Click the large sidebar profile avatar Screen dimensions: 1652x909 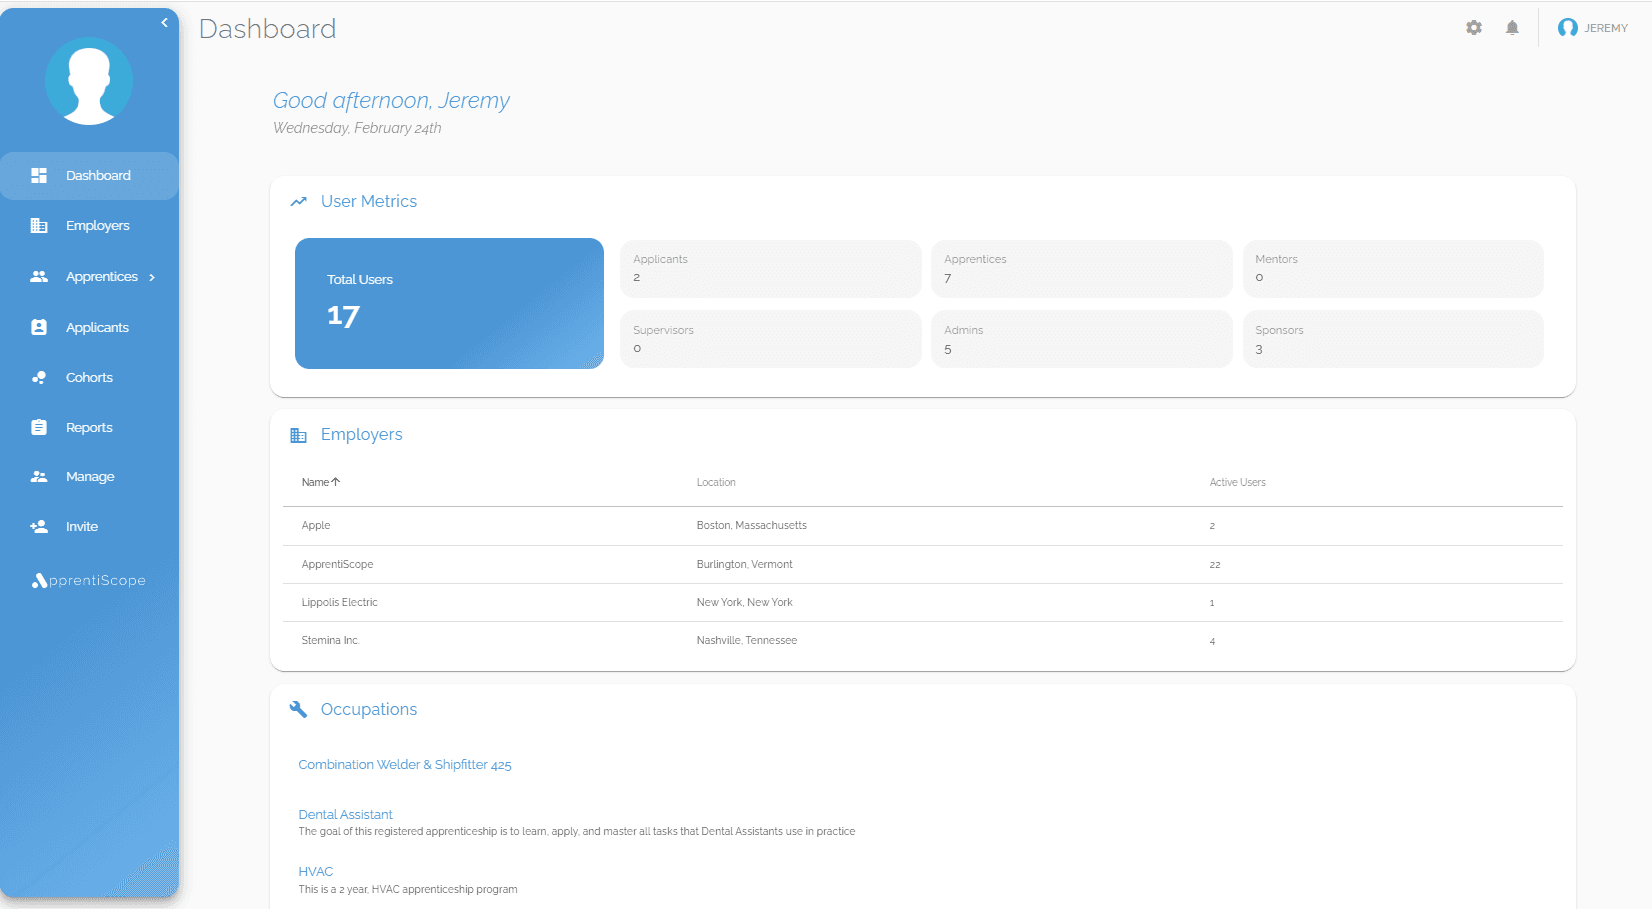tap(89, 81)
